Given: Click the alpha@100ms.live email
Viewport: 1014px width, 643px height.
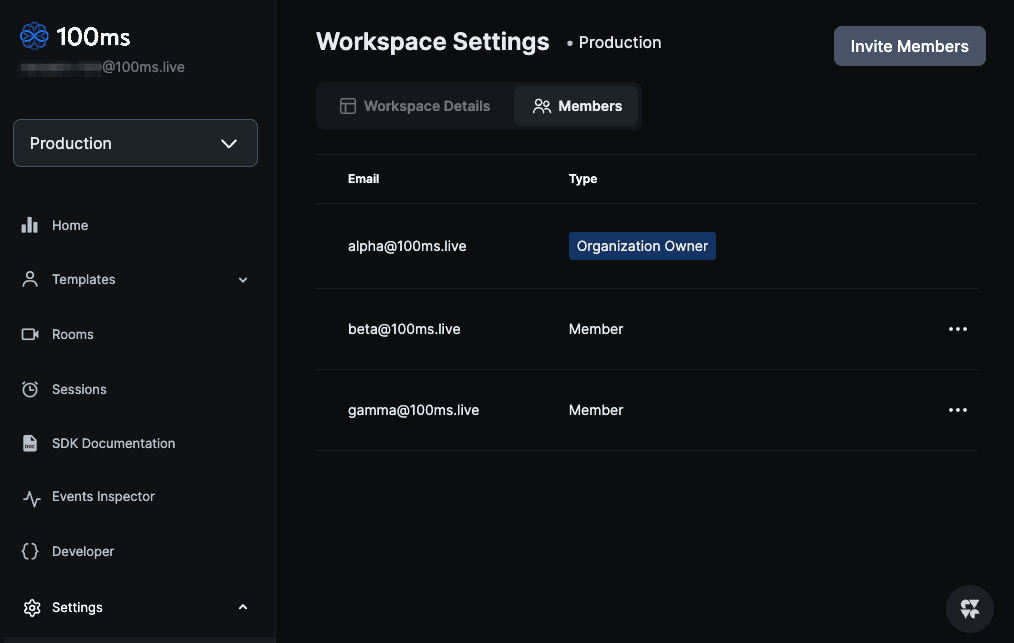Looking at the screenshot, I should tap(407, 246).
